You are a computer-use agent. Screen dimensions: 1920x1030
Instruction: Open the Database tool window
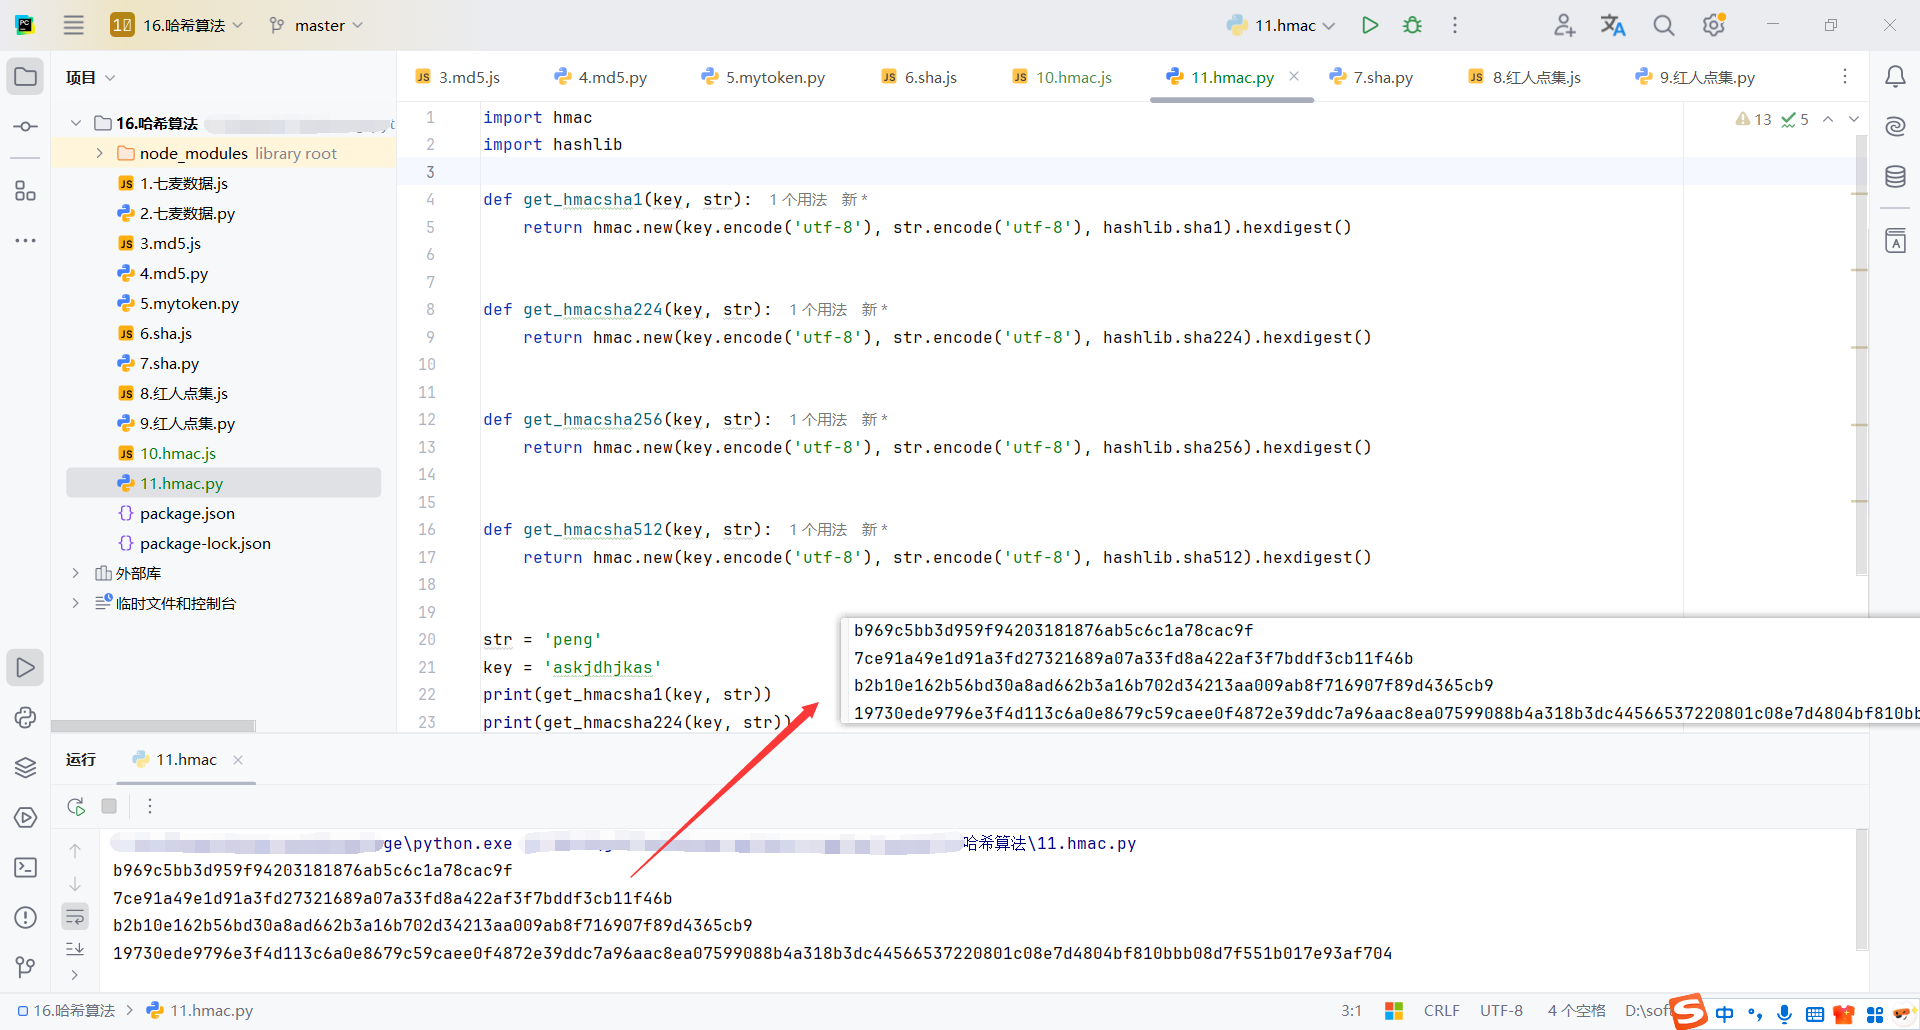tap(1895, 177)
